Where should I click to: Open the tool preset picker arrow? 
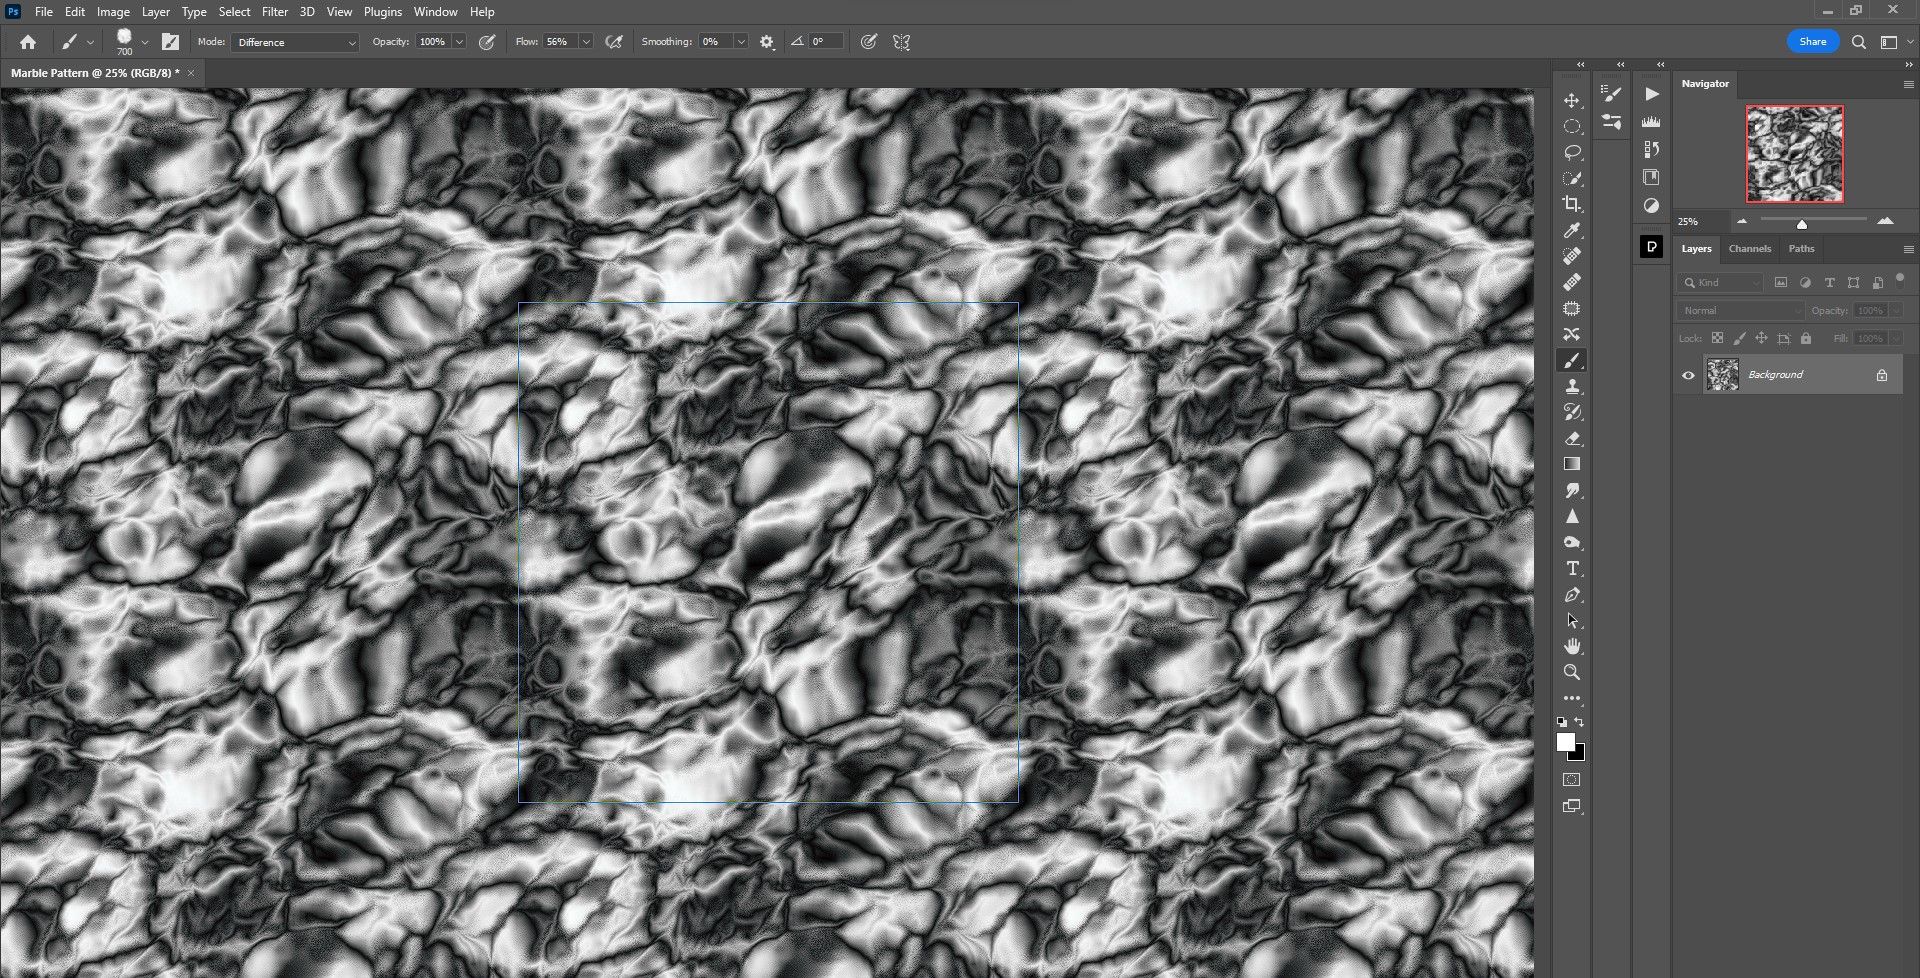click(90, 42)
